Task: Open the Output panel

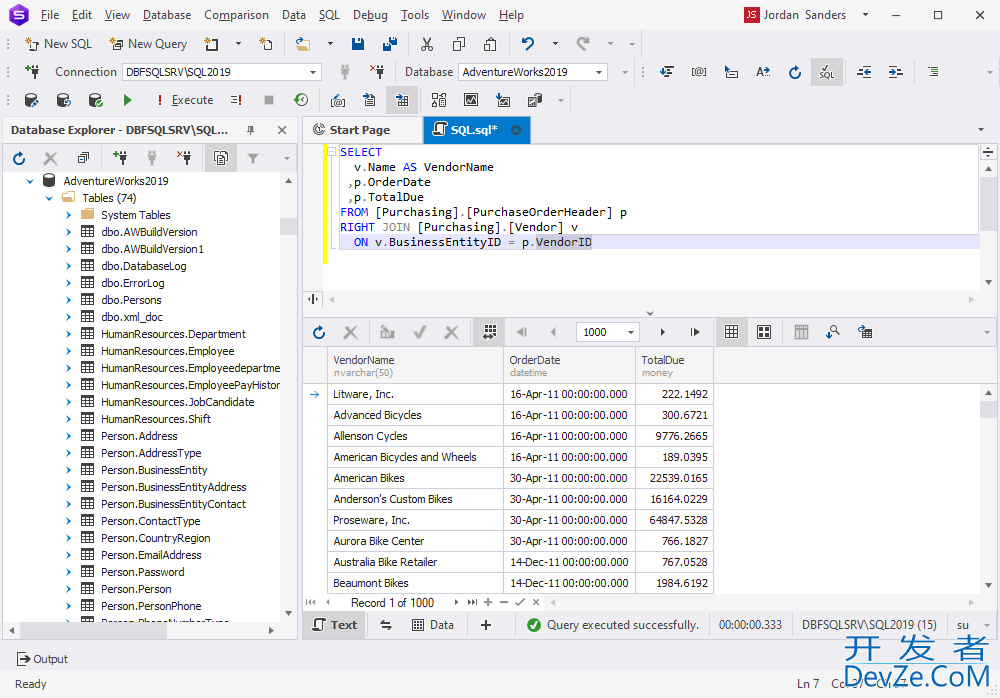Action: pos(42,659)
